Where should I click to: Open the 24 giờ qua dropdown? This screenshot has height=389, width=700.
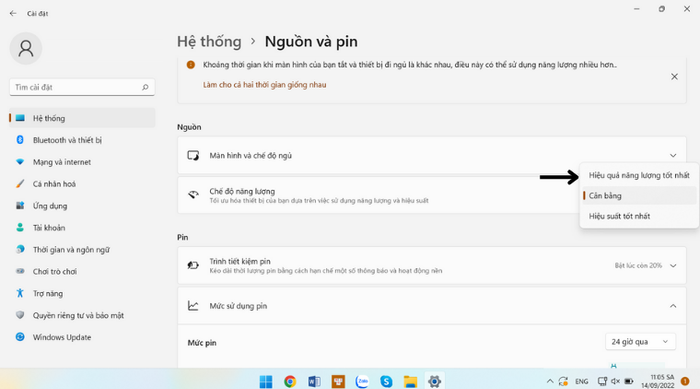coord(640,342)
